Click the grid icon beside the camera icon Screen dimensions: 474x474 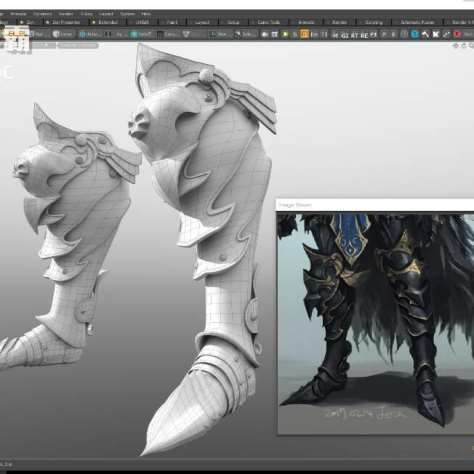275,34
